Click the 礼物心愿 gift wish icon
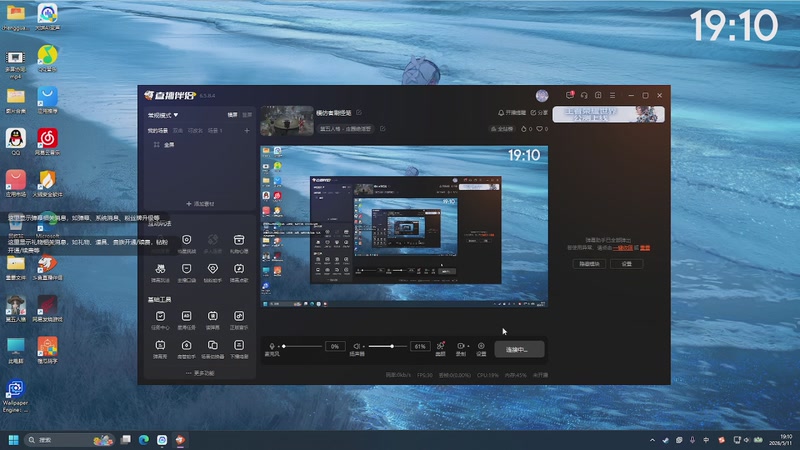Image resolution: width=800 pixels, height=450 pixels. [239, 243]
